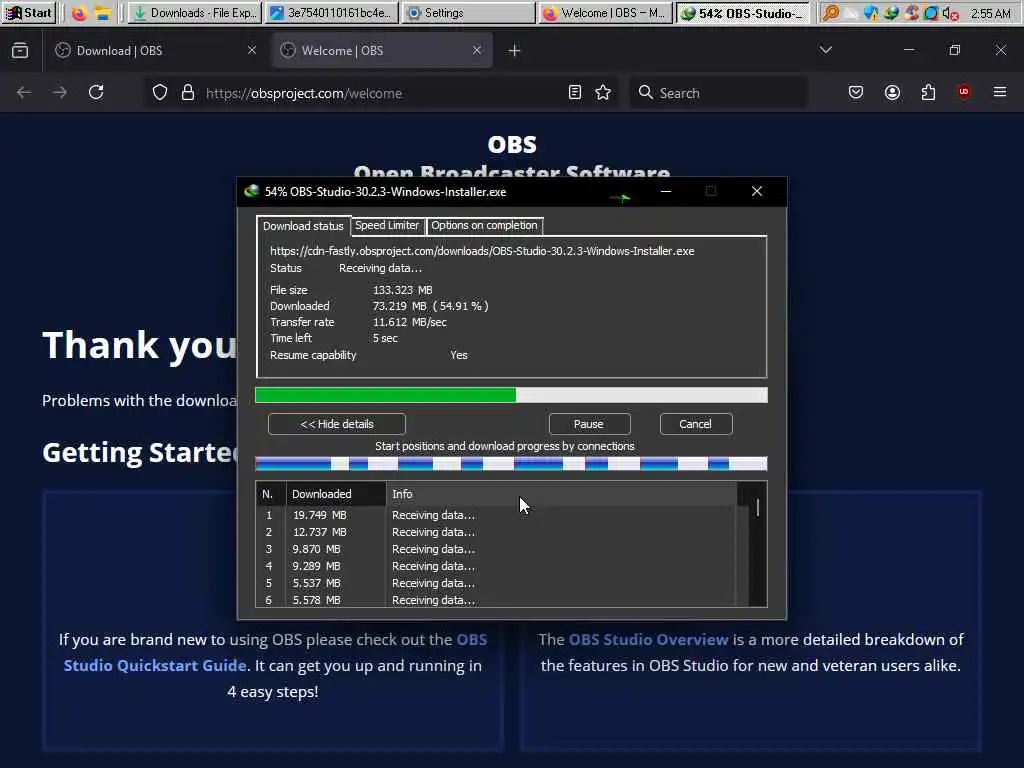Click the download dialog title bar icon

pos(251,191)
